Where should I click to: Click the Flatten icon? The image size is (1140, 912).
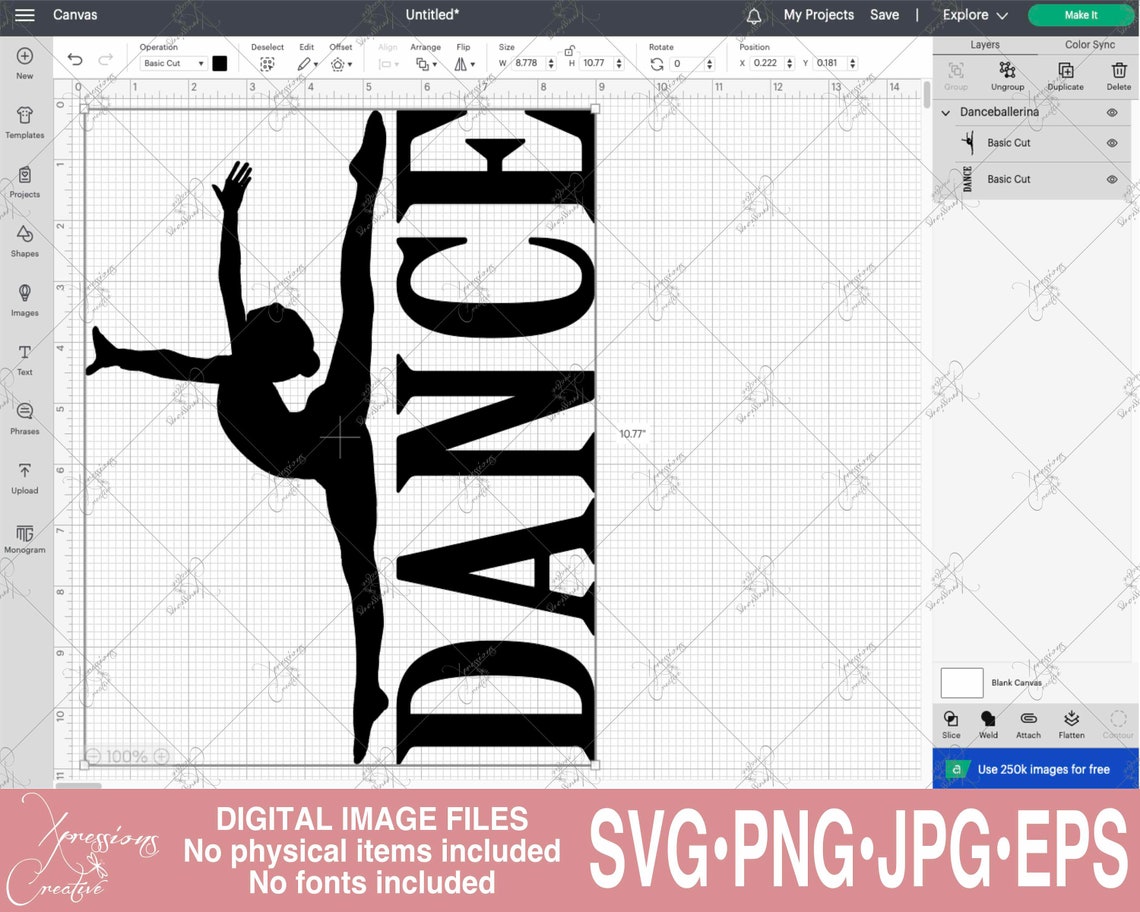click(1071, 722)
